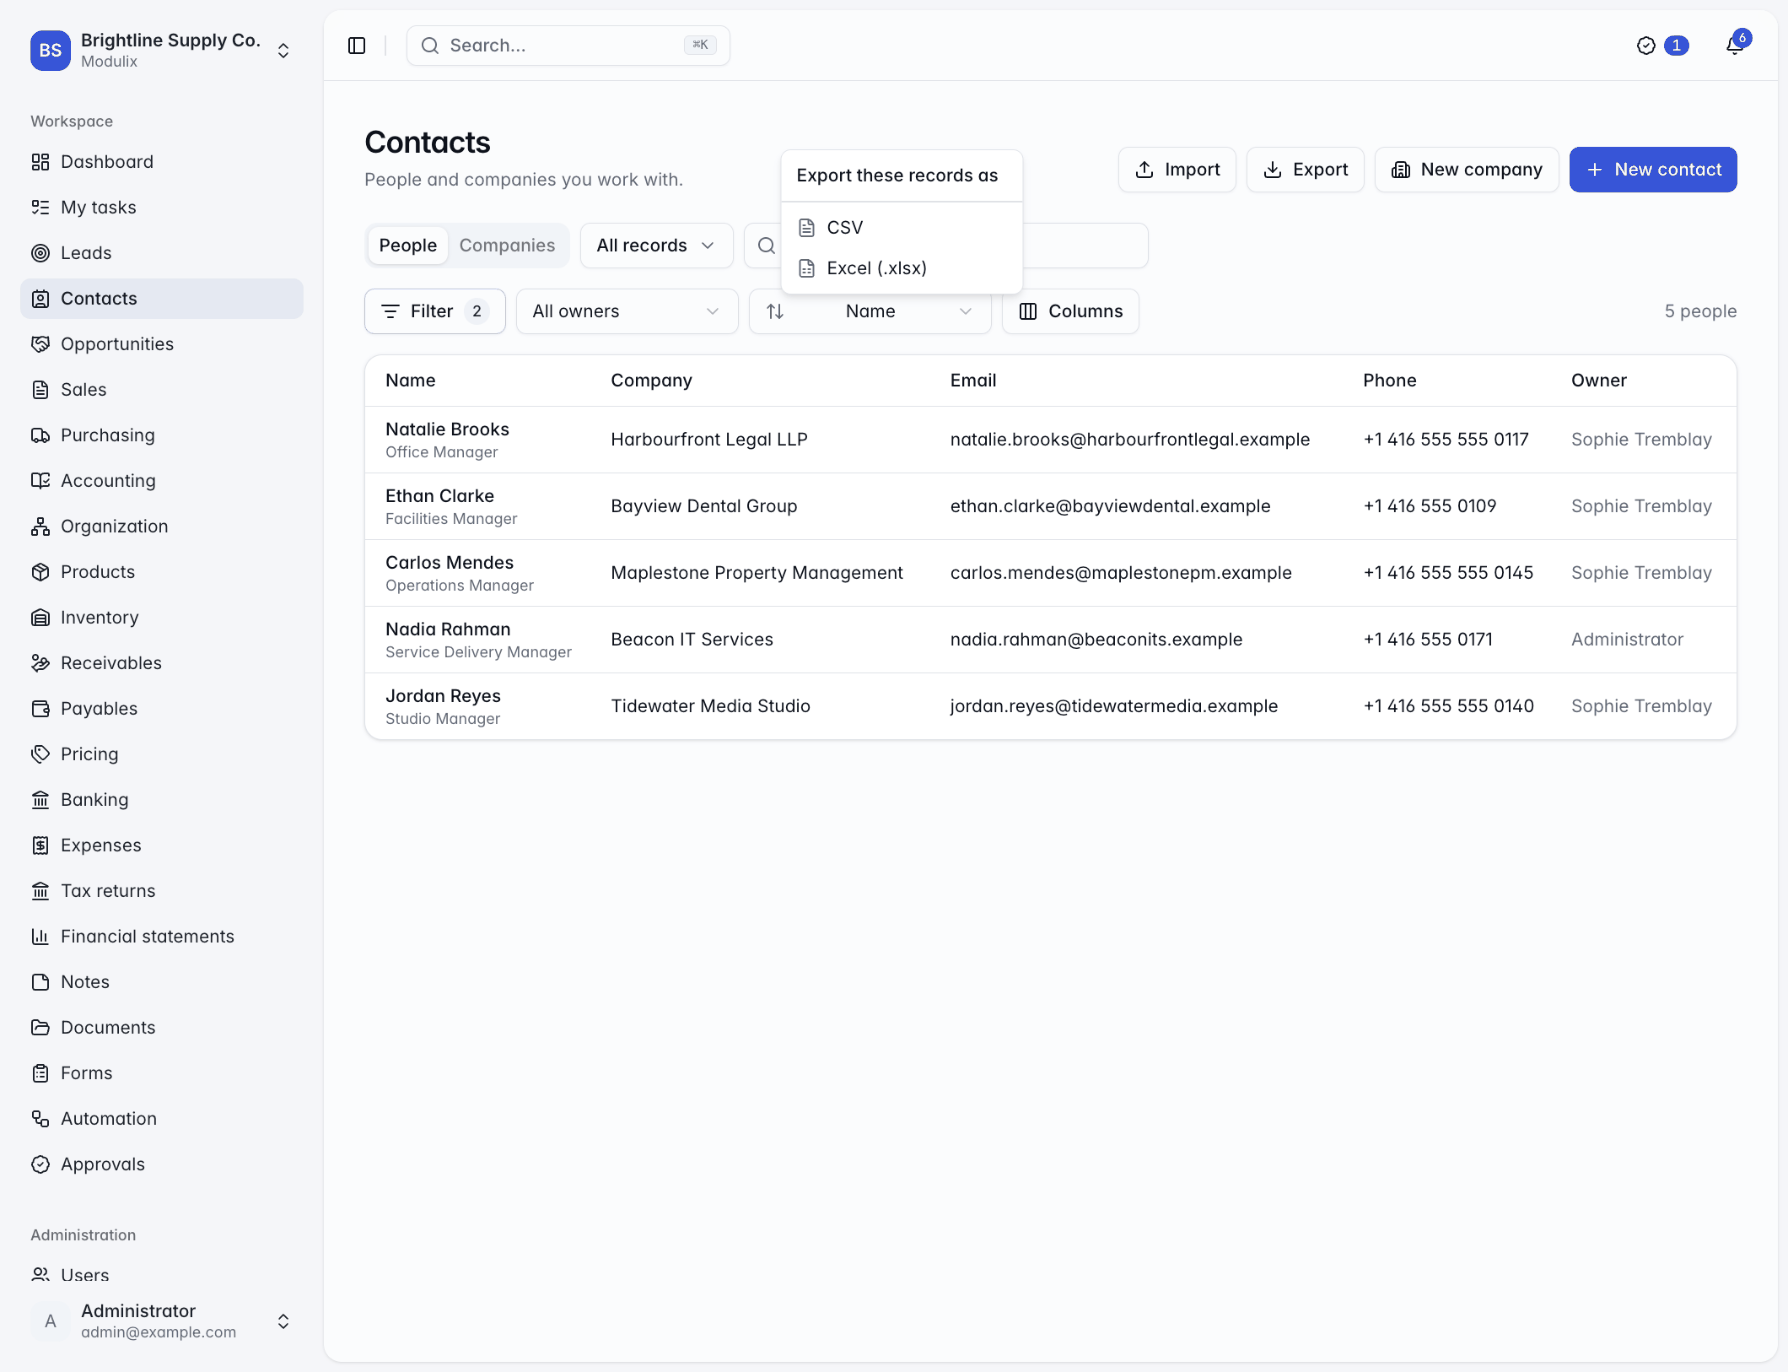Click ethan.clarke@bayviewdental.example email
This screenshot has width=1788, height=1372.
click(x=1110, y=506)
